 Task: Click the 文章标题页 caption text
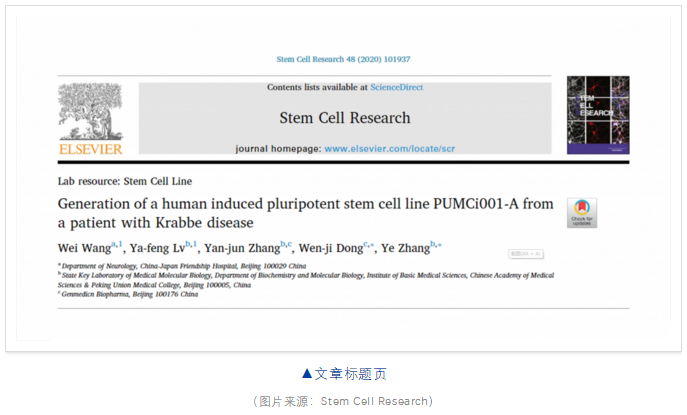(x=344, y=374)
